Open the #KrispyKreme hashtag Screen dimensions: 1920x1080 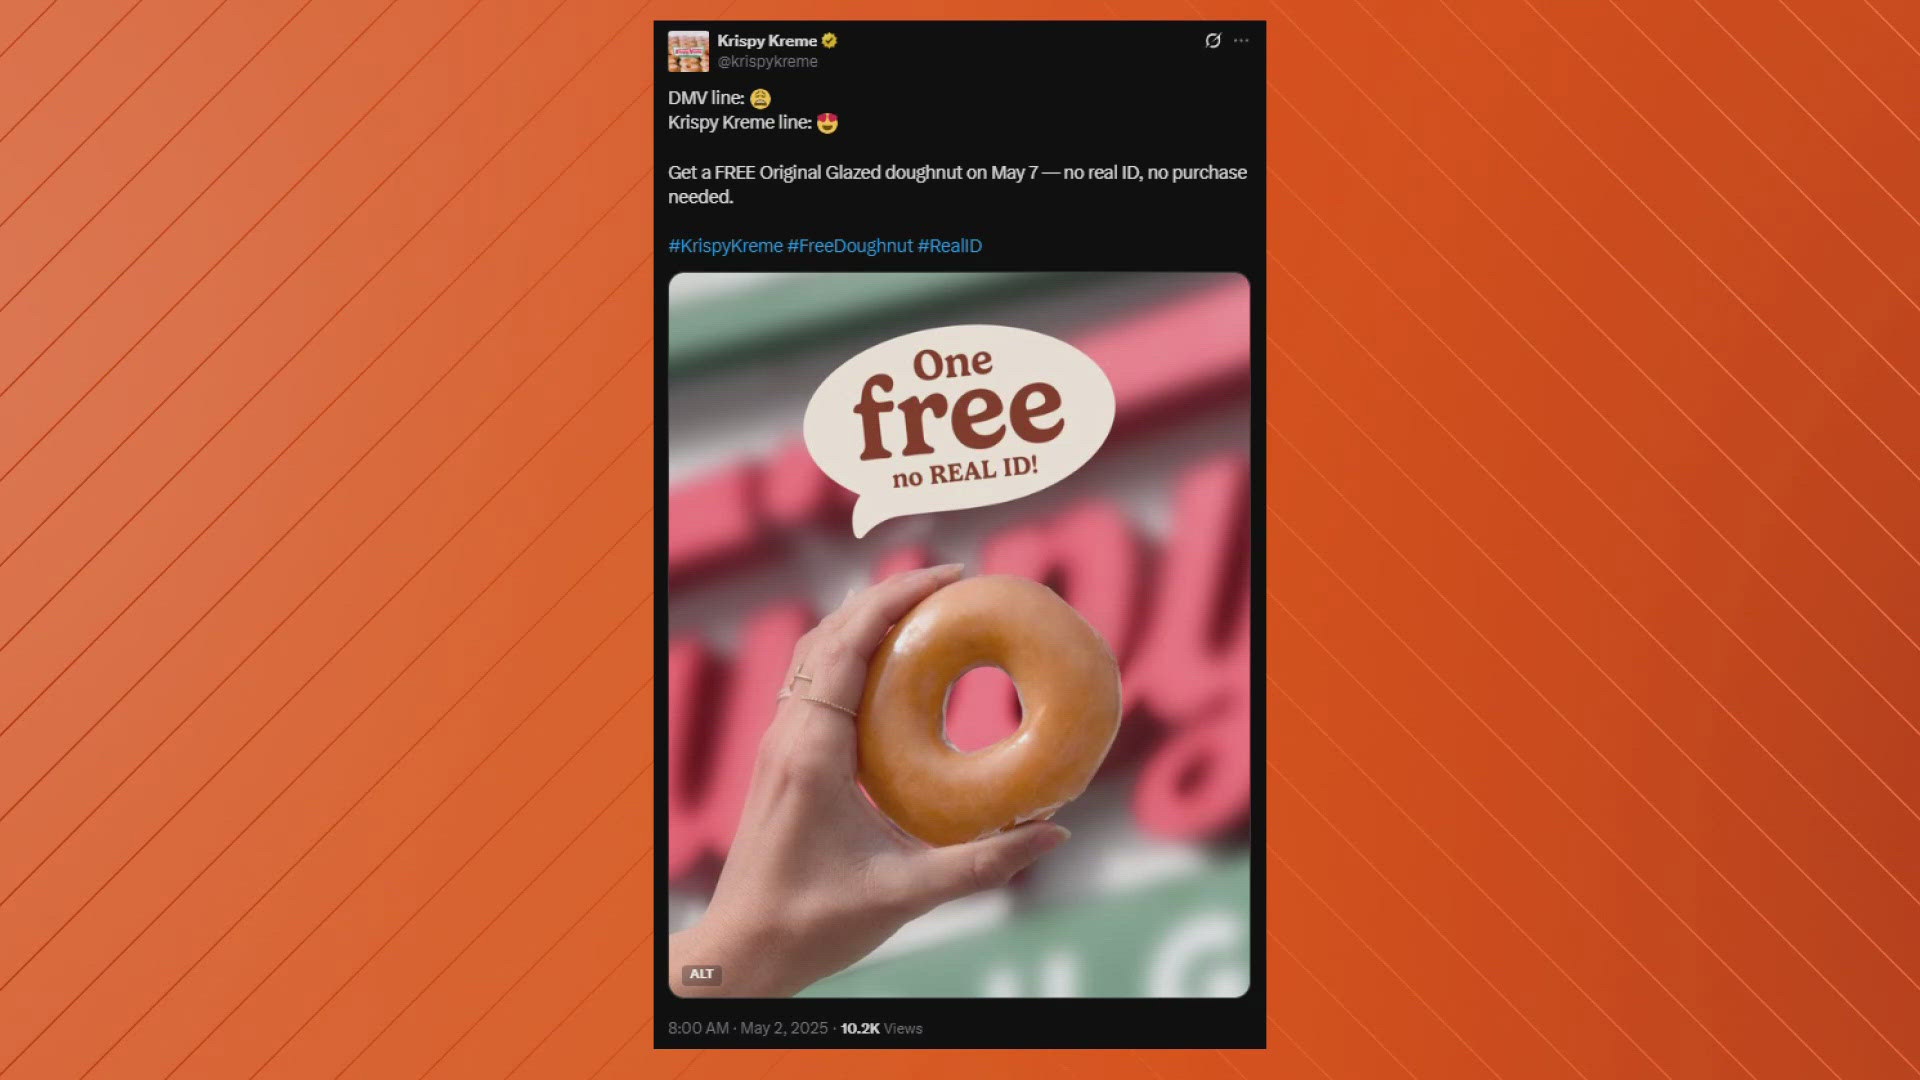(725, 246)
